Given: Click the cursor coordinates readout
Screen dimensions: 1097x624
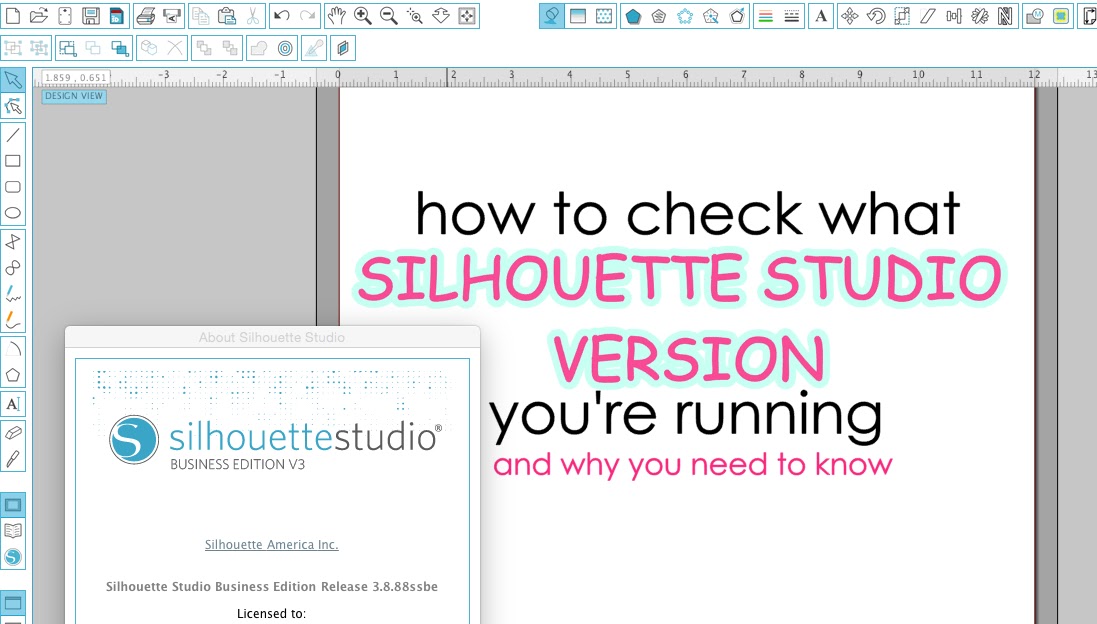Looking at the screenshot, I should click(x=76, y=78).
